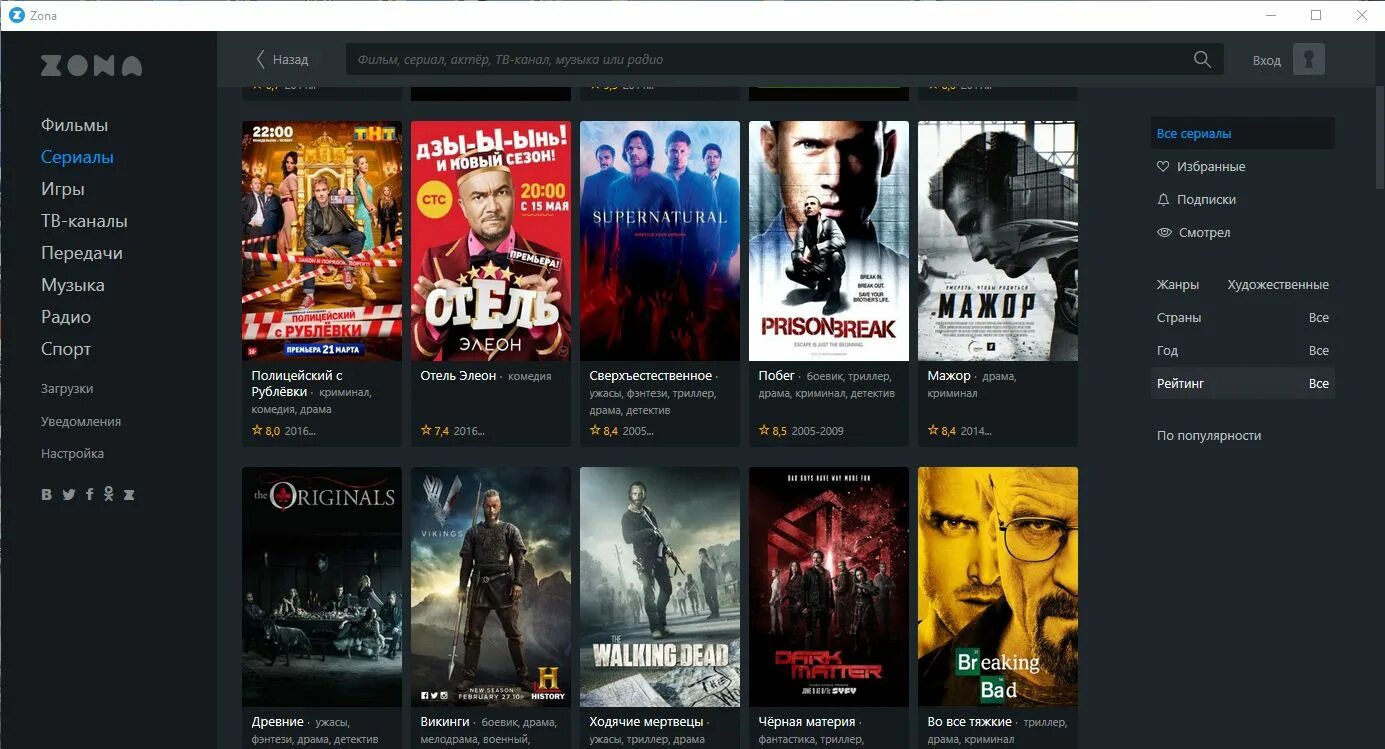Click the star rating 7,4 of Отель Элеон
This screenshot has width=1385, height=749.
click(435, 431)
